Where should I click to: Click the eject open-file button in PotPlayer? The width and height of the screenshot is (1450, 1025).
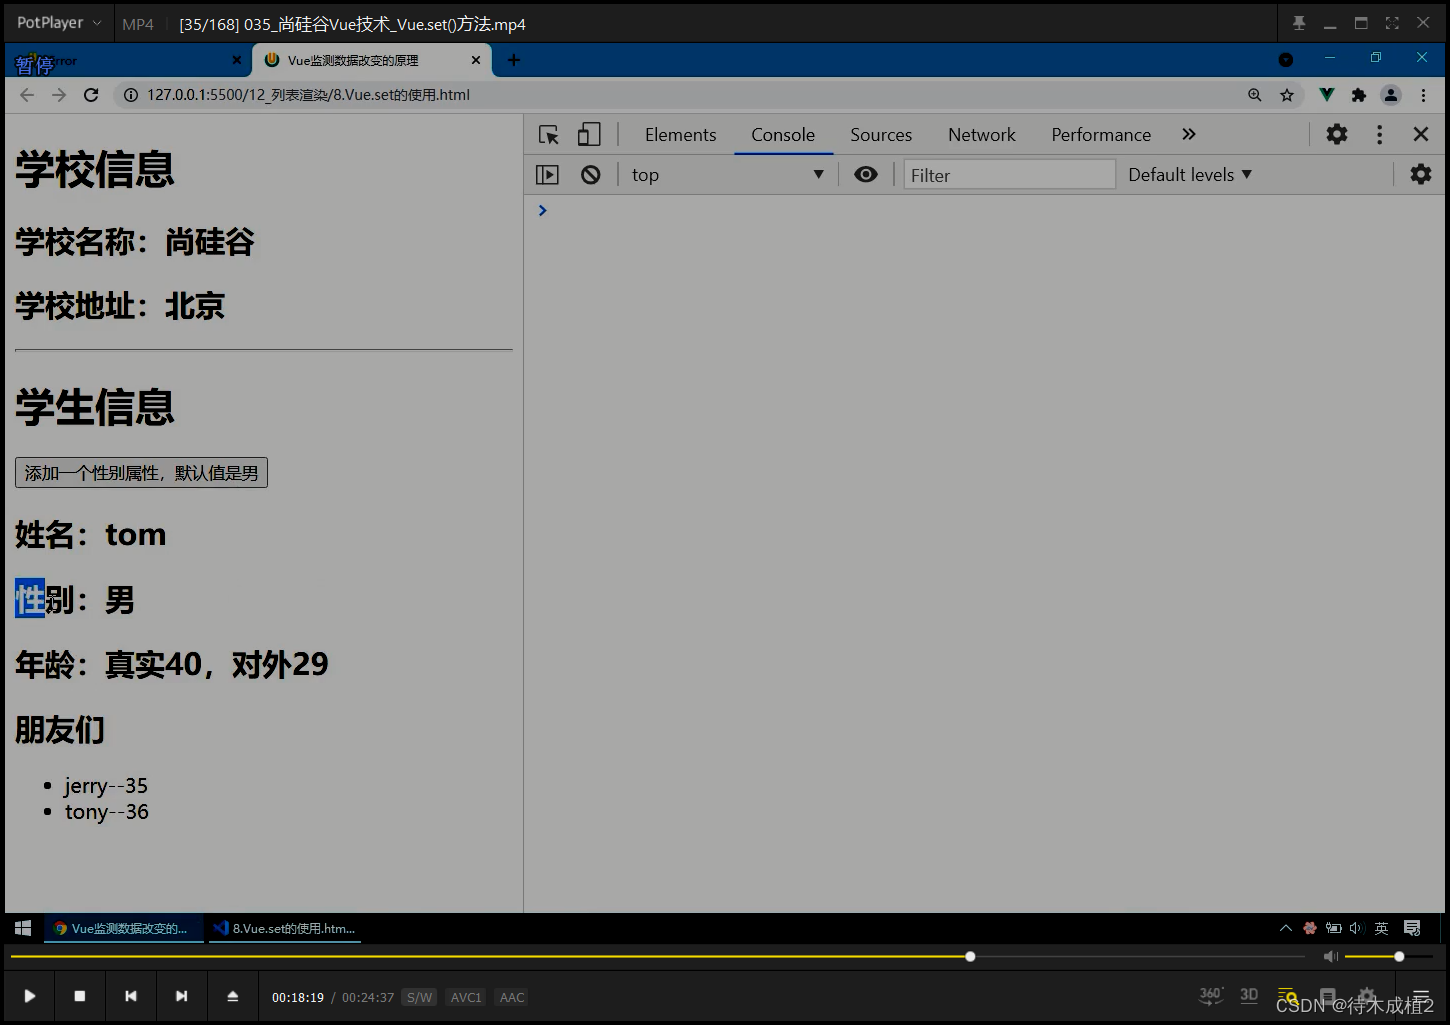(233, 996)
